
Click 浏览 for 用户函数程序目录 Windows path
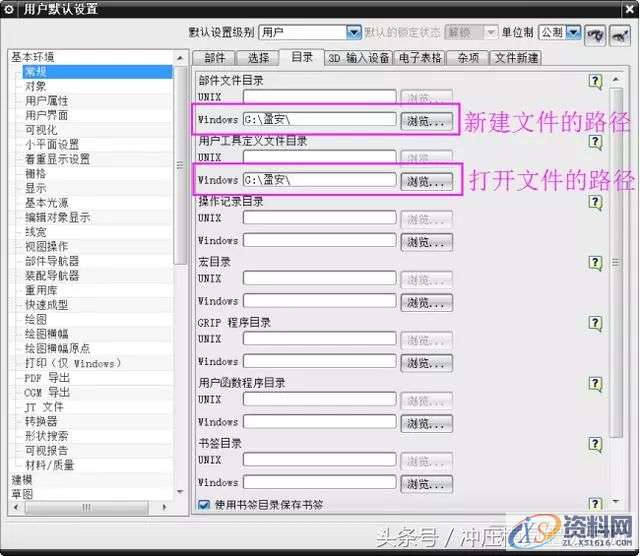pyautogui.click(x=427, y=423)
